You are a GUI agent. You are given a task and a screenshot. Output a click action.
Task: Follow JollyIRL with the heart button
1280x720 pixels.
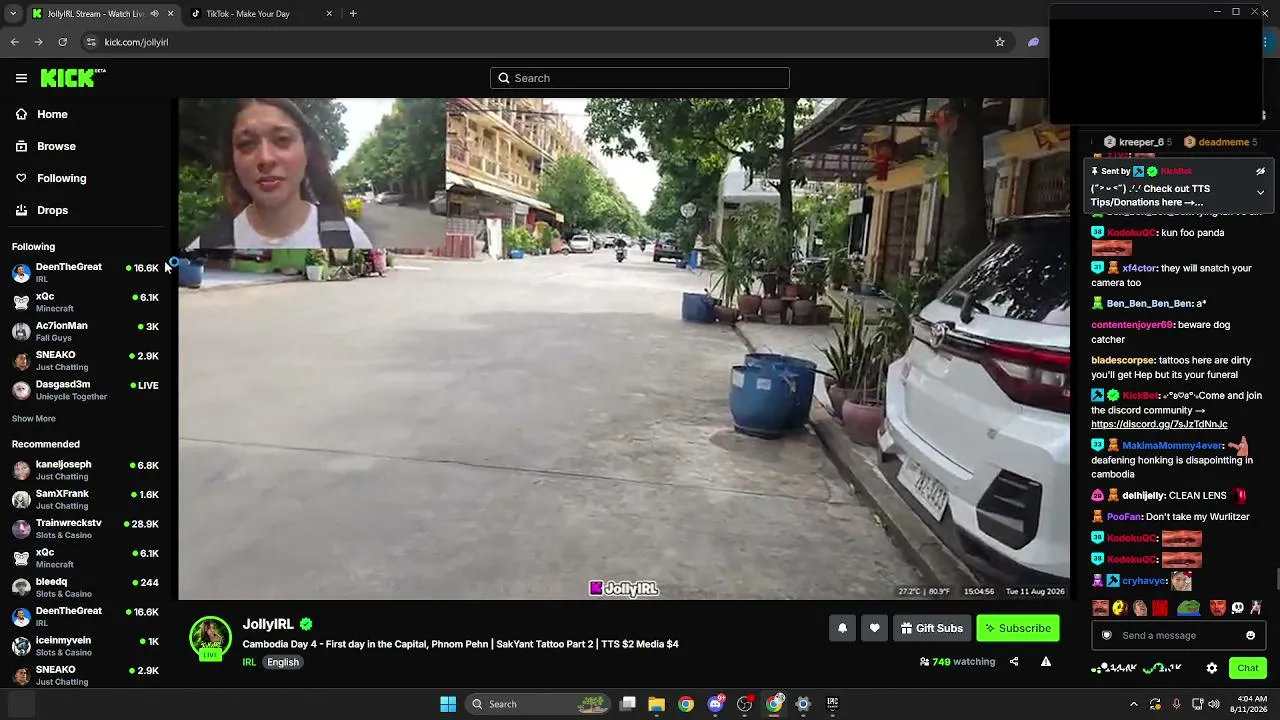tap(875, 628)
